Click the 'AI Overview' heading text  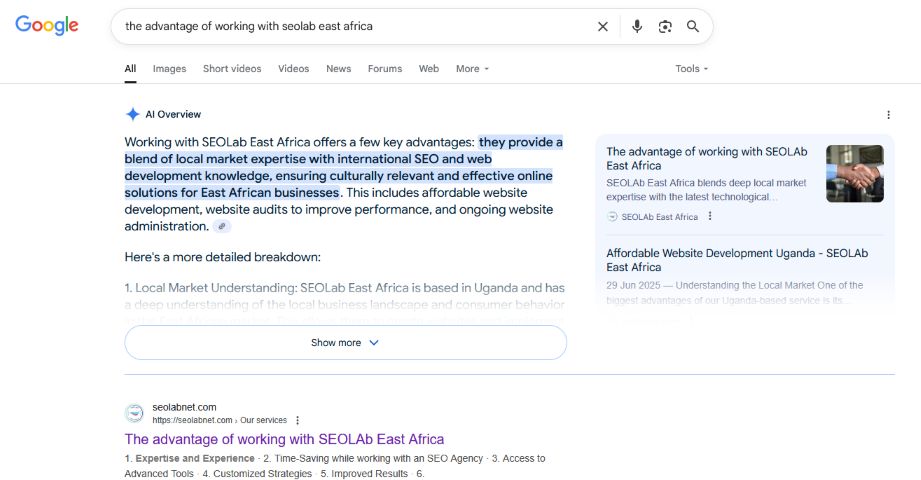(173, 114)
